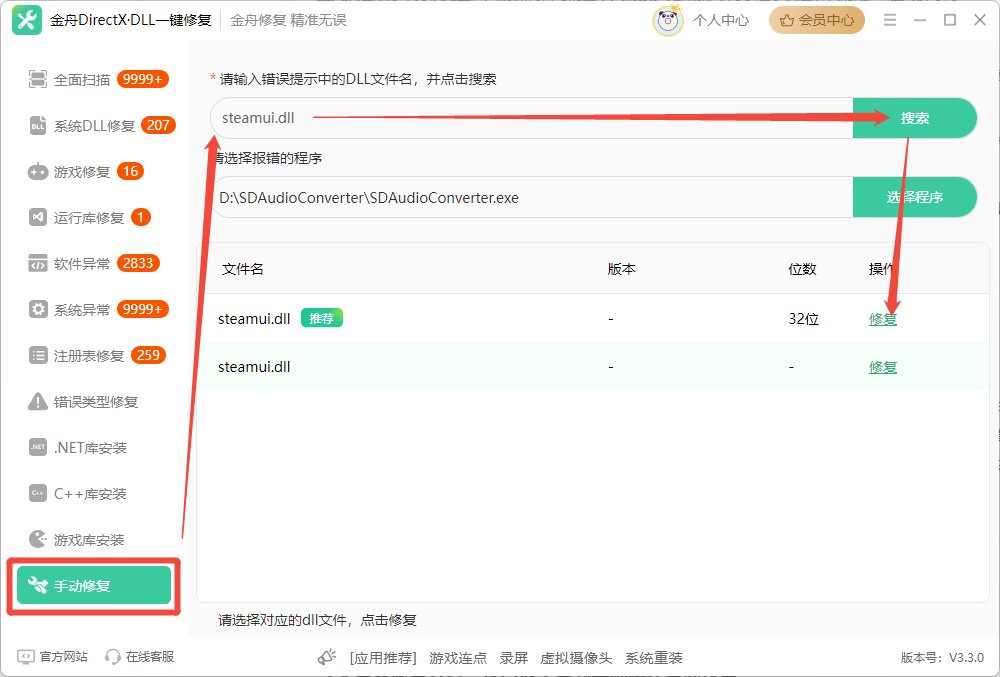Click the 9999+ badge on 全面扫描
Screen dimensions: 1000x677
(143, 79)
